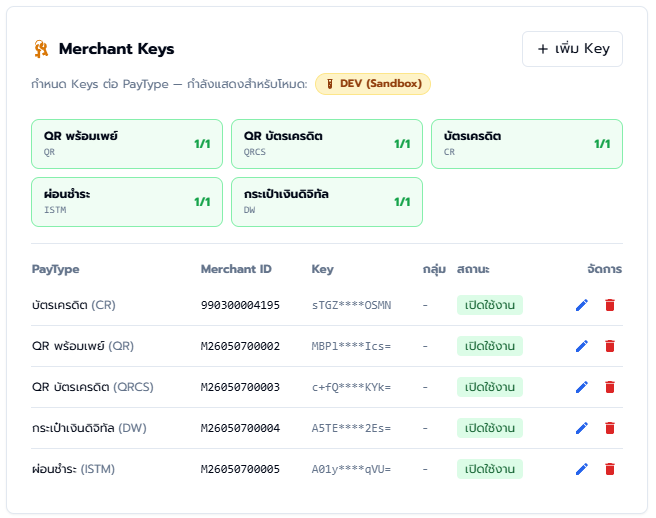
Task: Click the สถานะ column header
Action: 473,269
